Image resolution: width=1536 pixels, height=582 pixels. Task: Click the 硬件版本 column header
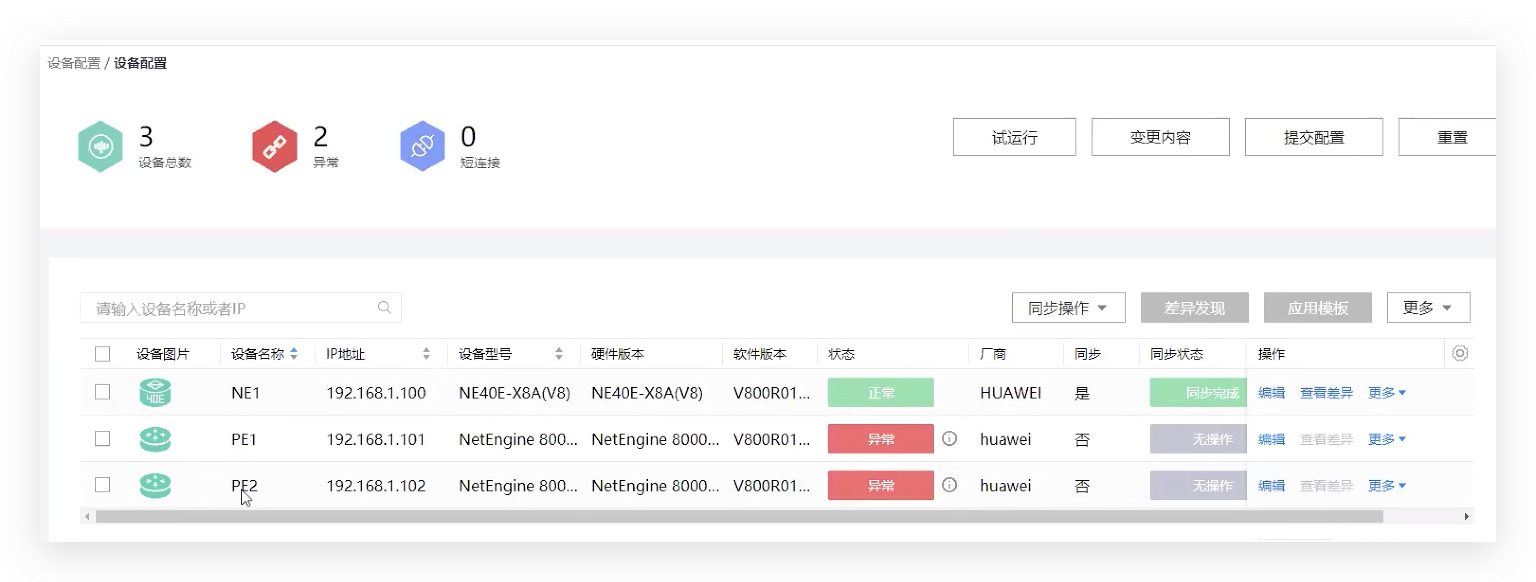[x=617, y=354]
